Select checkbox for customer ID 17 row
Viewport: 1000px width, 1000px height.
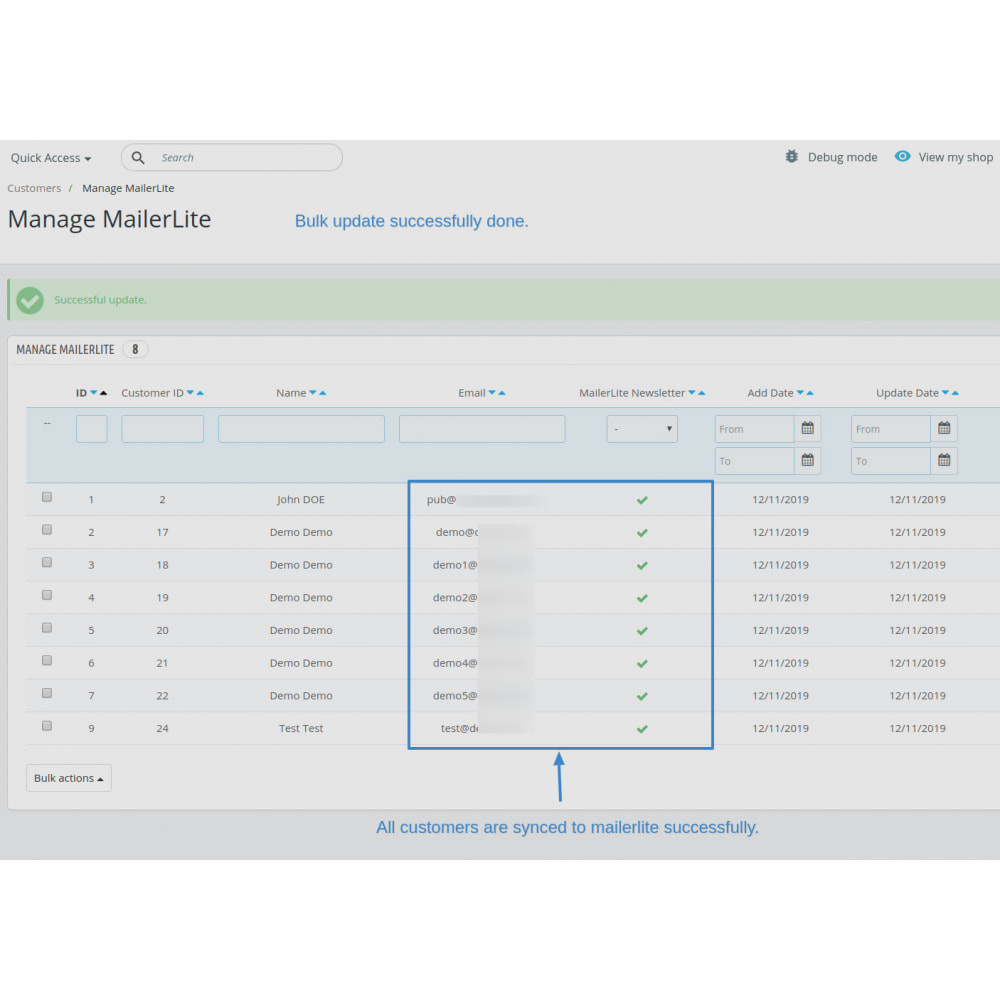[47, 529]
